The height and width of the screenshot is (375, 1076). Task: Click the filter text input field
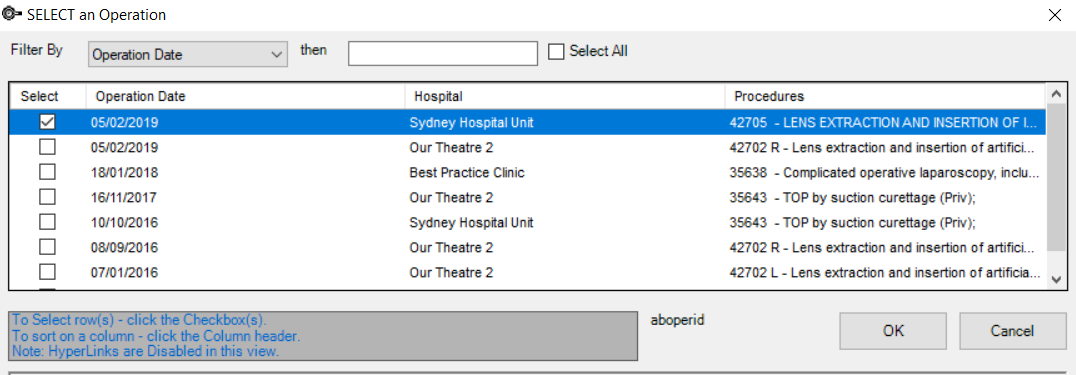tap(443, 54)
